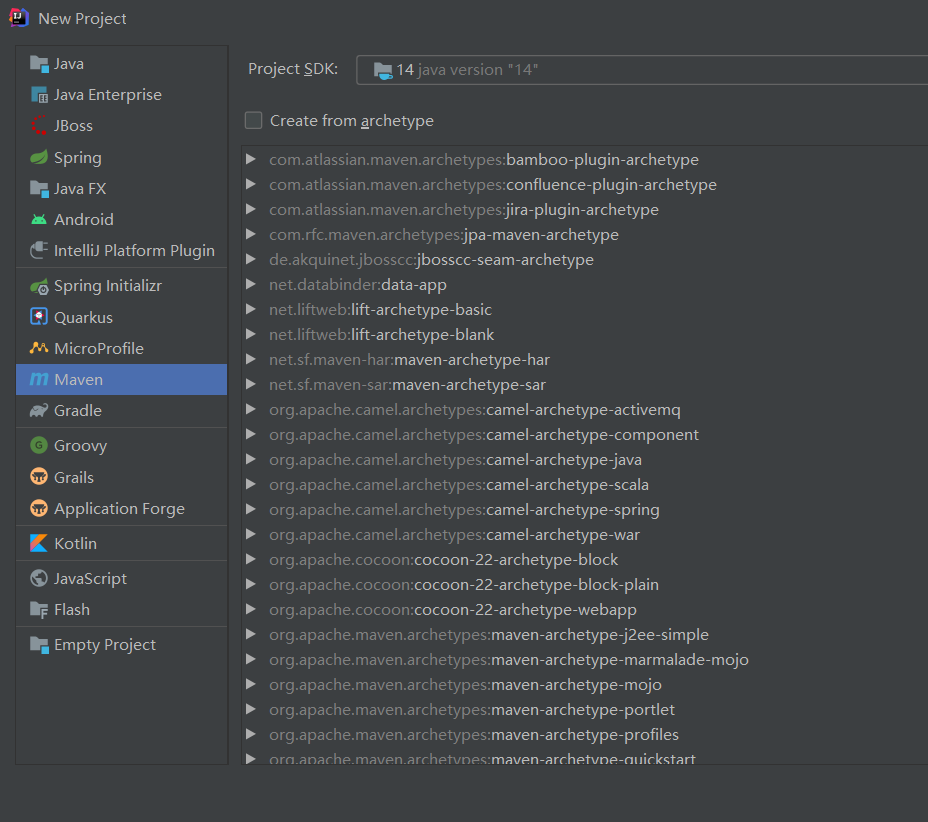
Task: Click the JBoss icon
Action: tap(39, 126)
